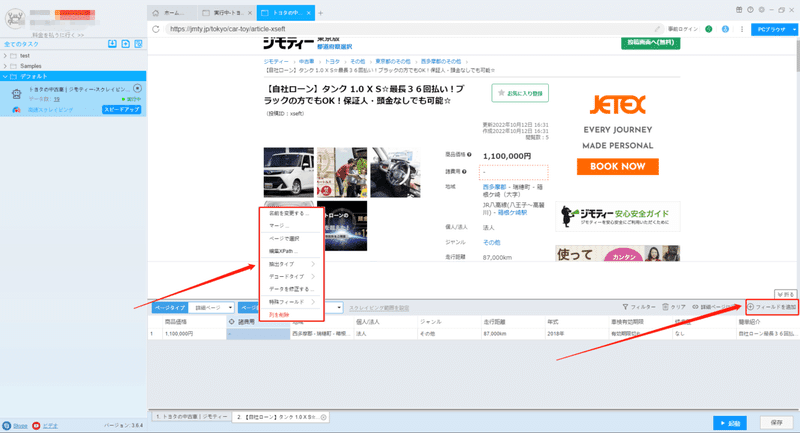The height and width of the screenshot is (433, 800).
Task: Click the 料金を払うに行く link
Action: [58, 35]
